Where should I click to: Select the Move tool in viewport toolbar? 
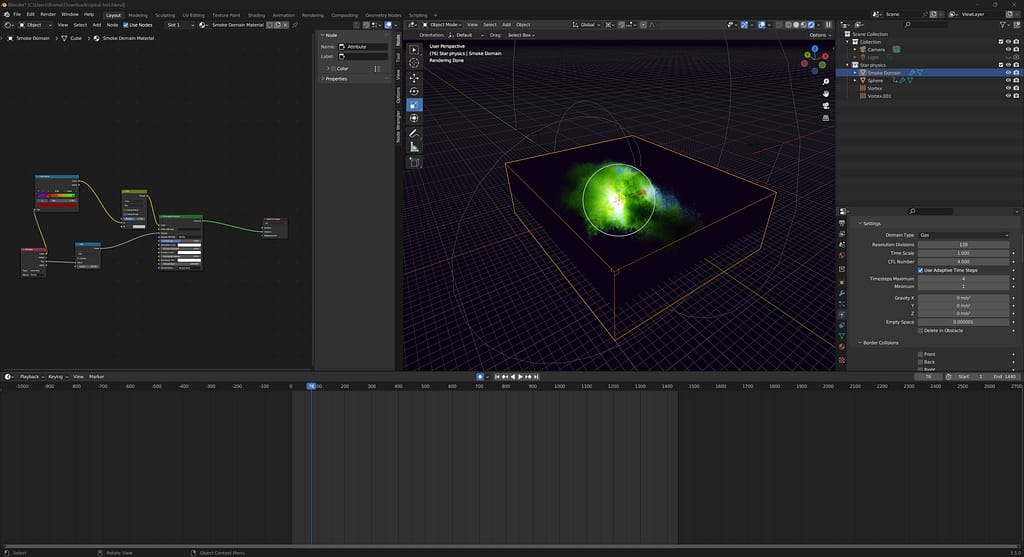[x=414, y=77]
